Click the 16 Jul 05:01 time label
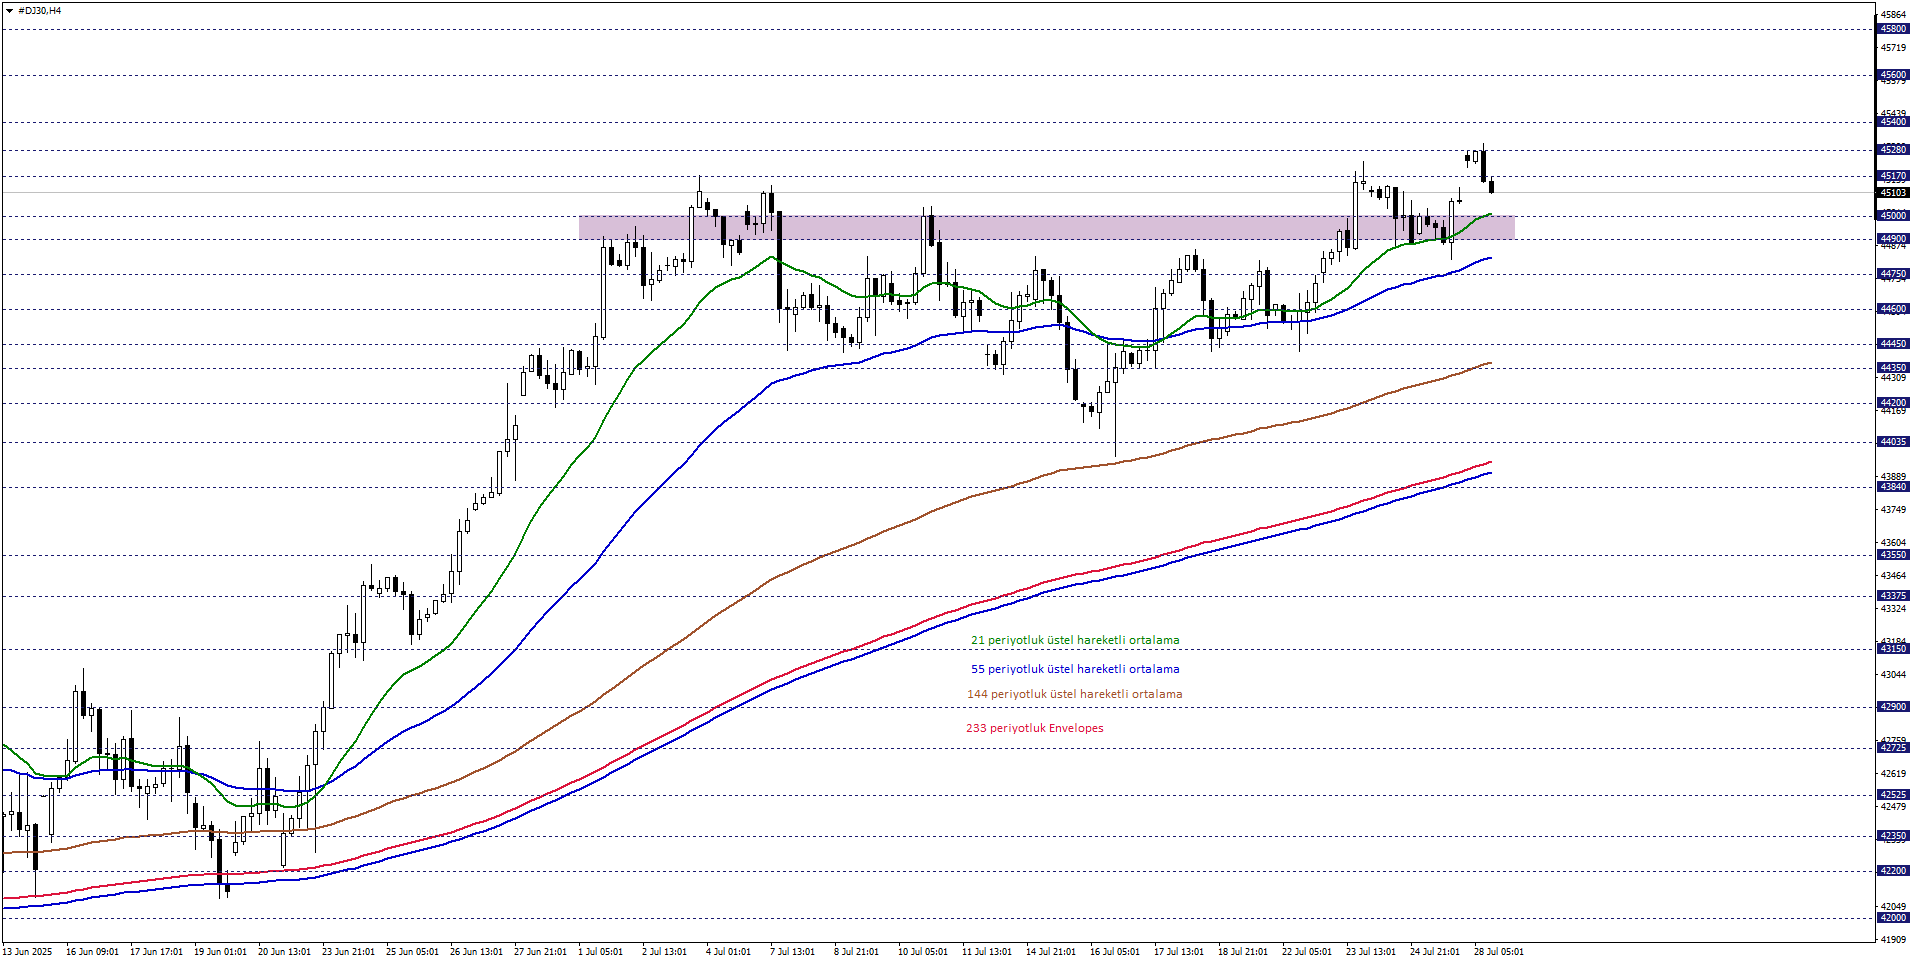The width and height of the screenshot is (1916, 963). (1115, 952)
